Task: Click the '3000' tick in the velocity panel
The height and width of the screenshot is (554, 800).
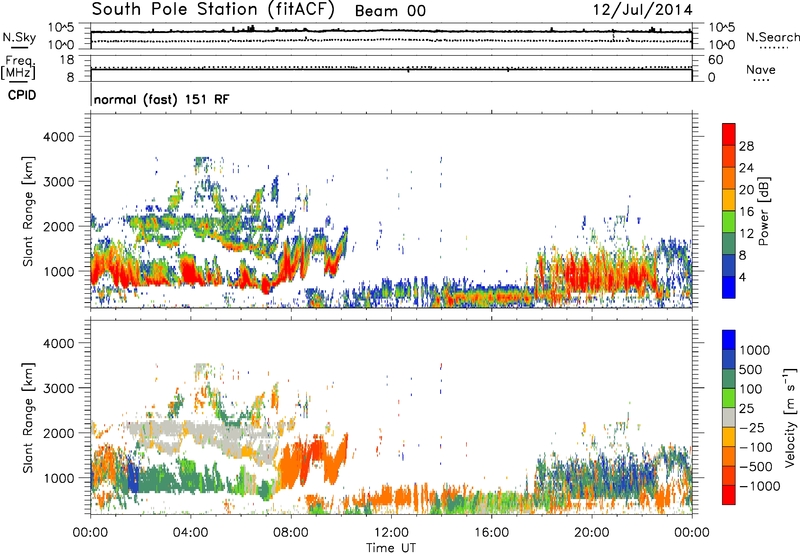Action: 58,388
